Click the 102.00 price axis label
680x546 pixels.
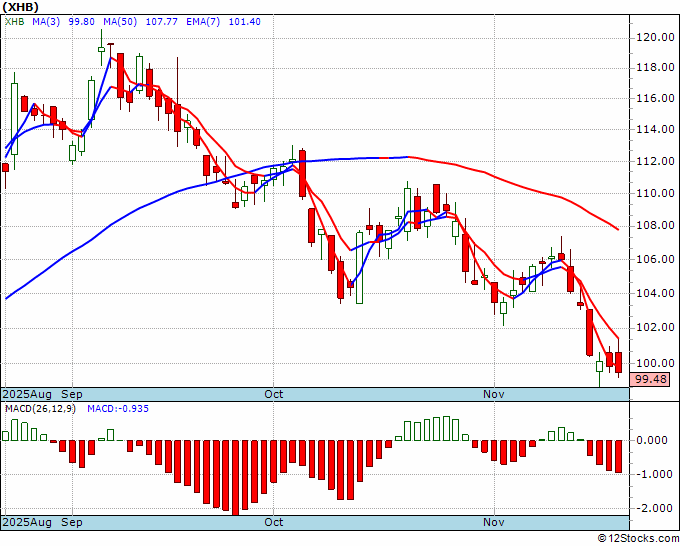(x=655, y=327)
